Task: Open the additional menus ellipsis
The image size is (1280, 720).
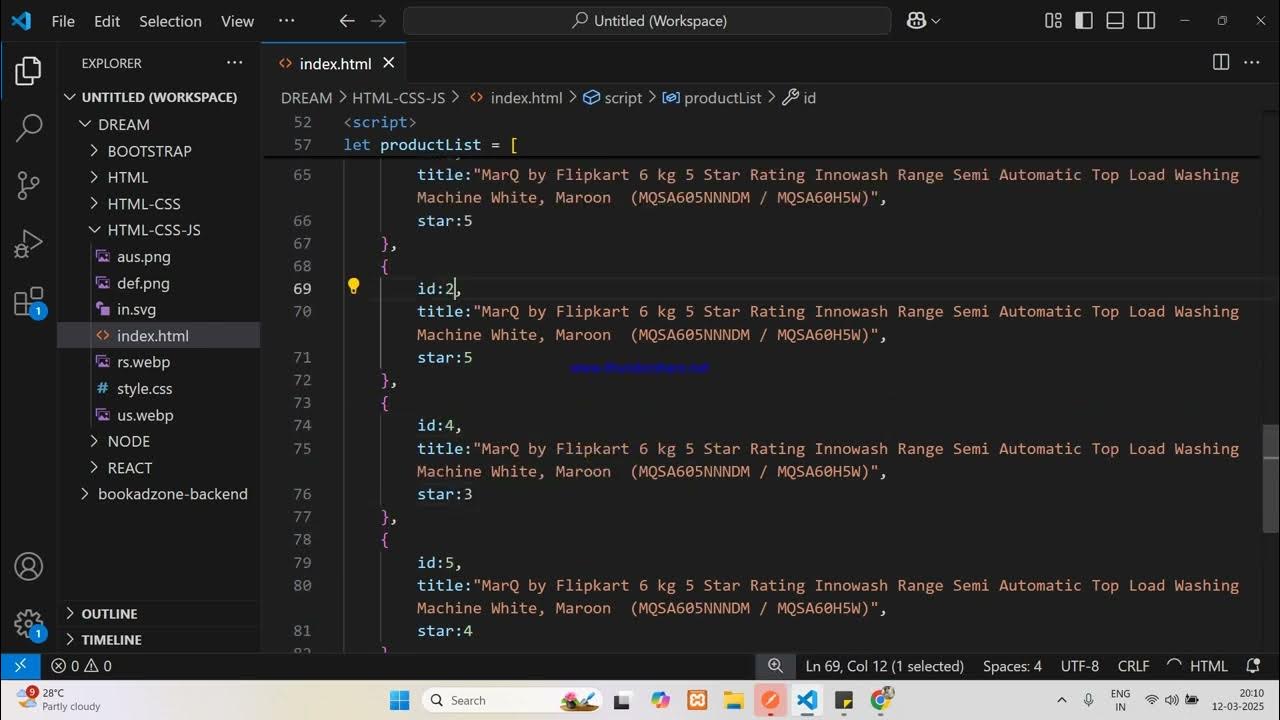Action: click(x=287, y=20)
